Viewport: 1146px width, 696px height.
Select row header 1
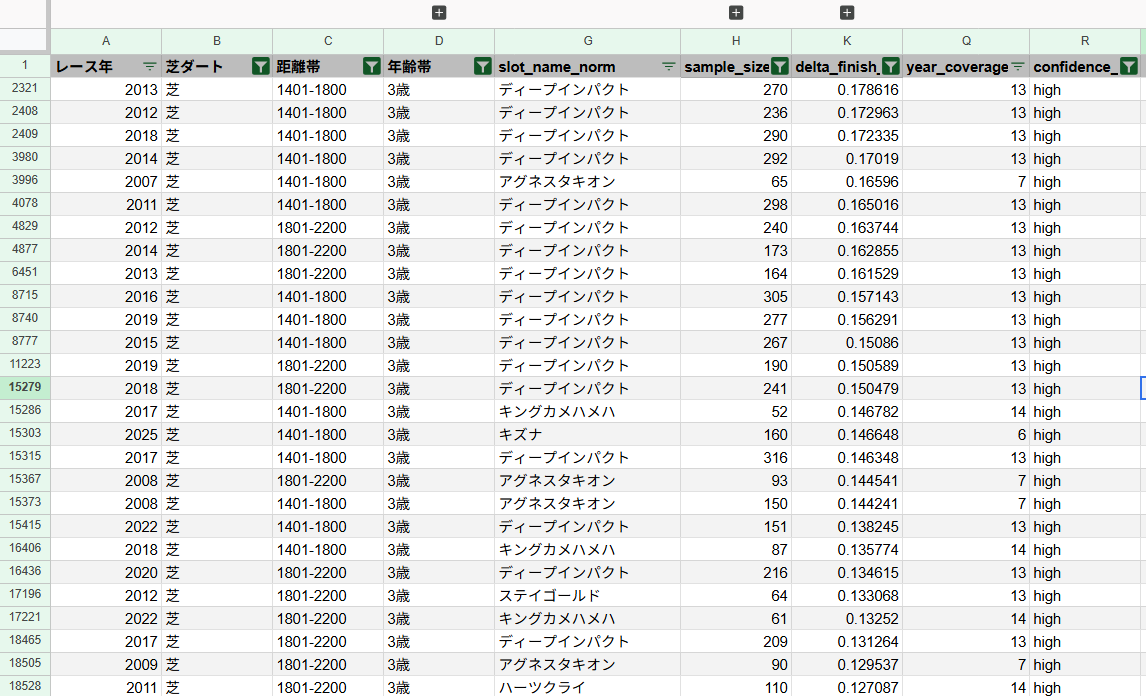click(25, 65)
